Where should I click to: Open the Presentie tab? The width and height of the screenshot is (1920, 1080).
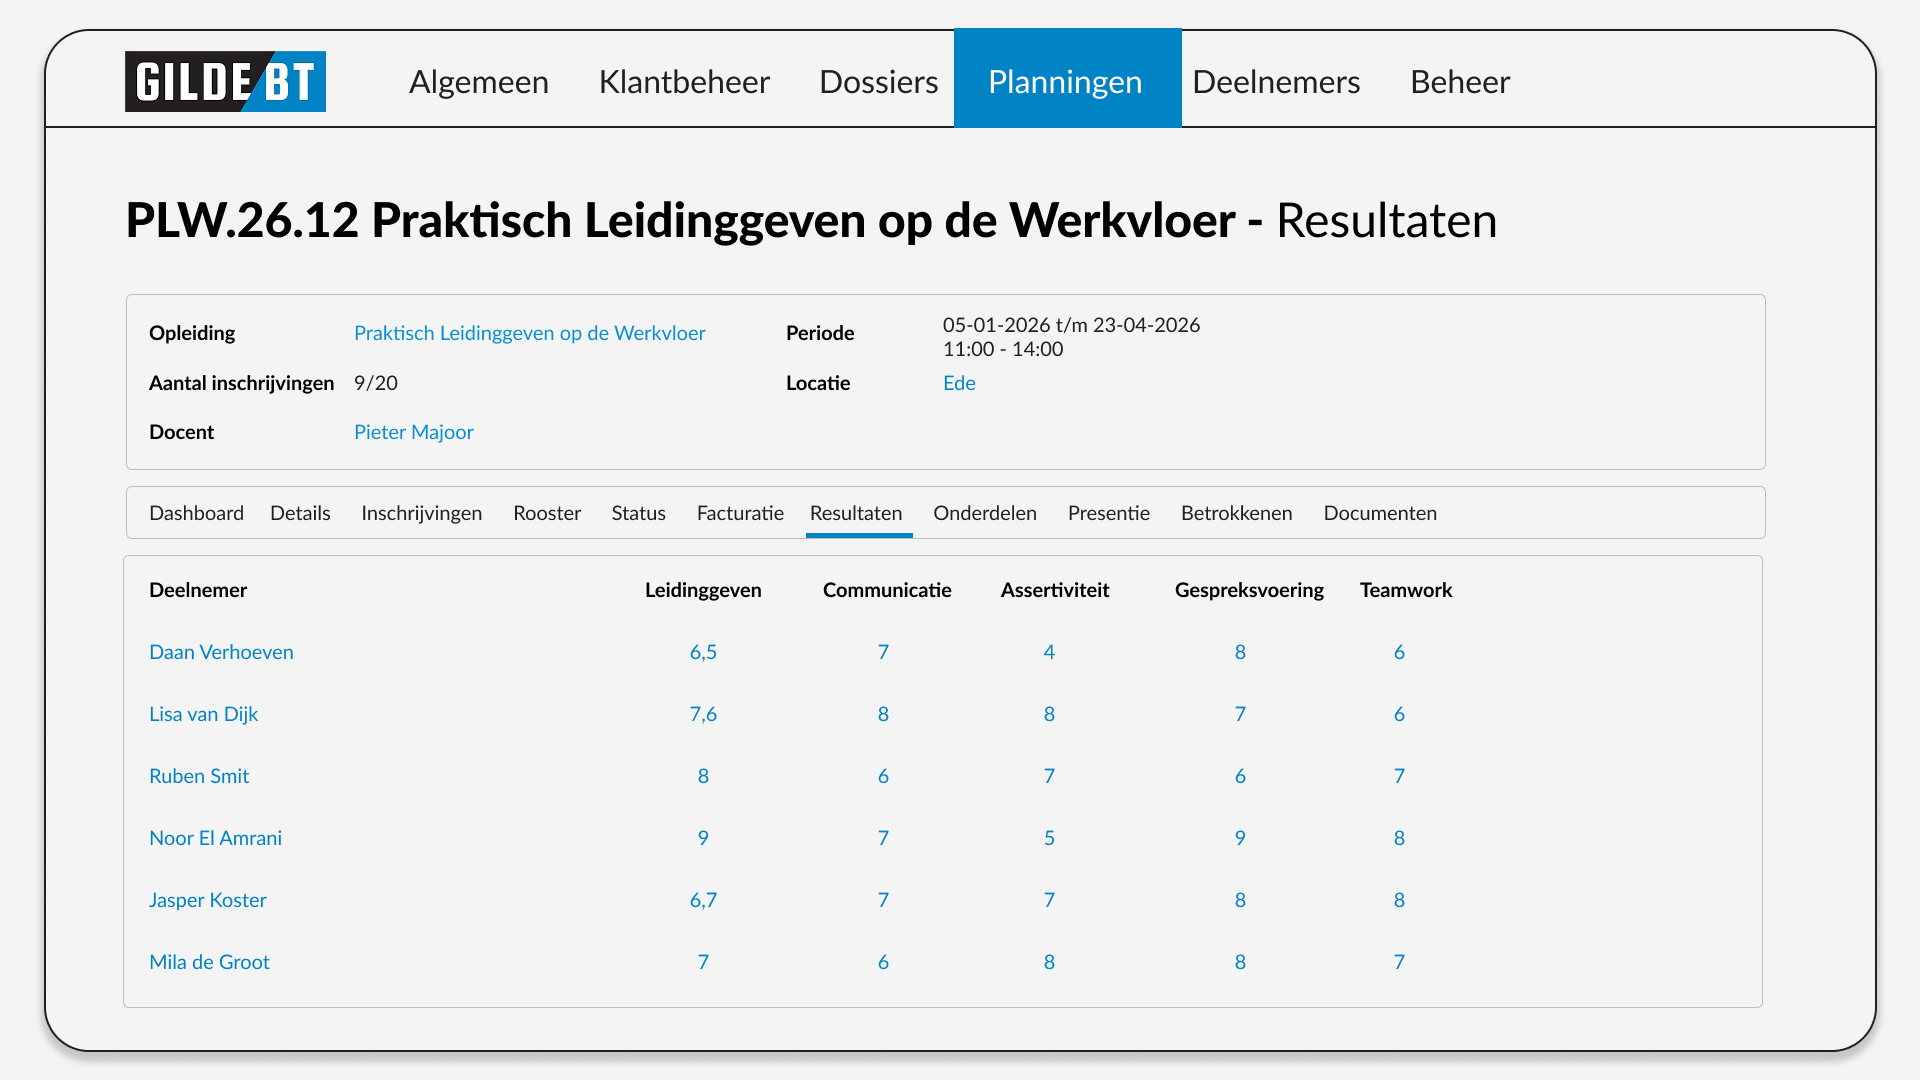click(x=1108, y=513)
